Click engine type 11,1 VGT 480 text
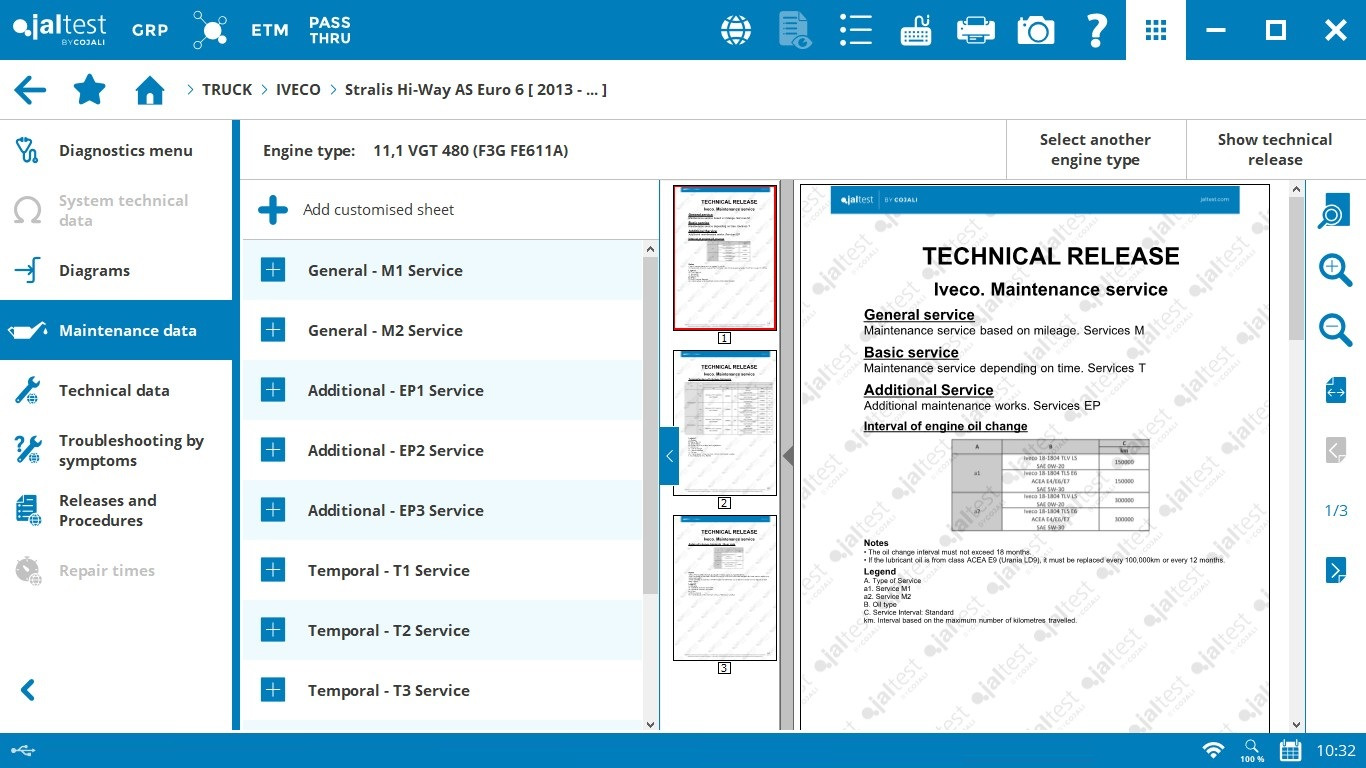 (x=470, y=151)
